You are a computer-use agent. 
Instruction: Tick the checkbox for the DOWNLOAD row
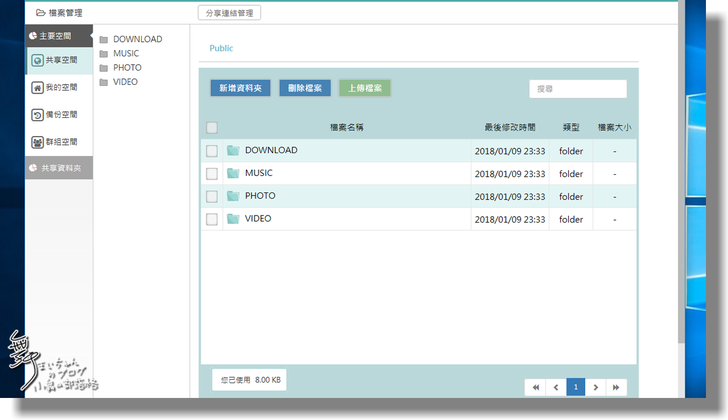click(211, 151)
